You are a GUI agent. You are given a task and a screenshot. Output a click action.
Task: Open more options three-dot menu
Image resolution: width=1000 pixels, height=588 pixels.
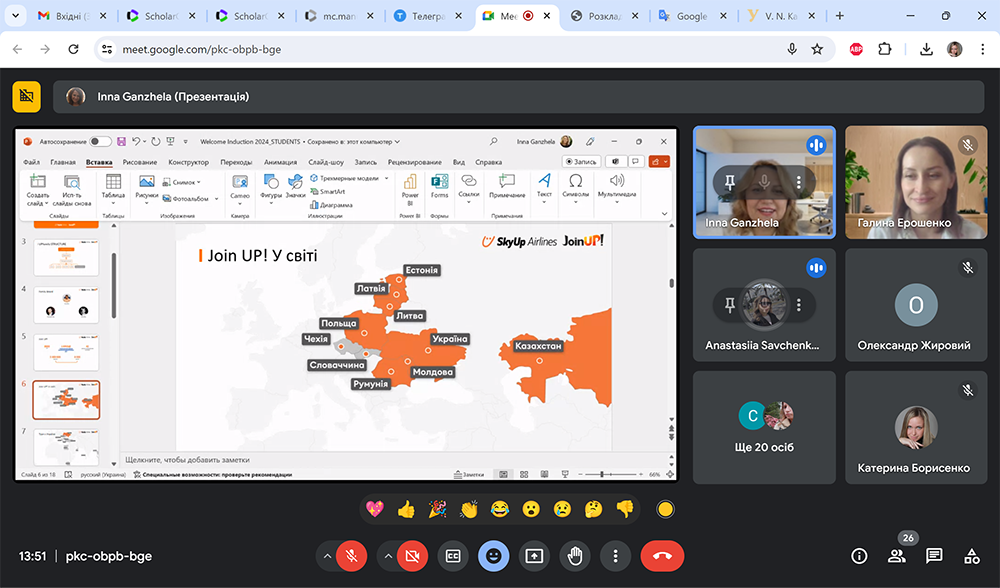pos(616,556)
